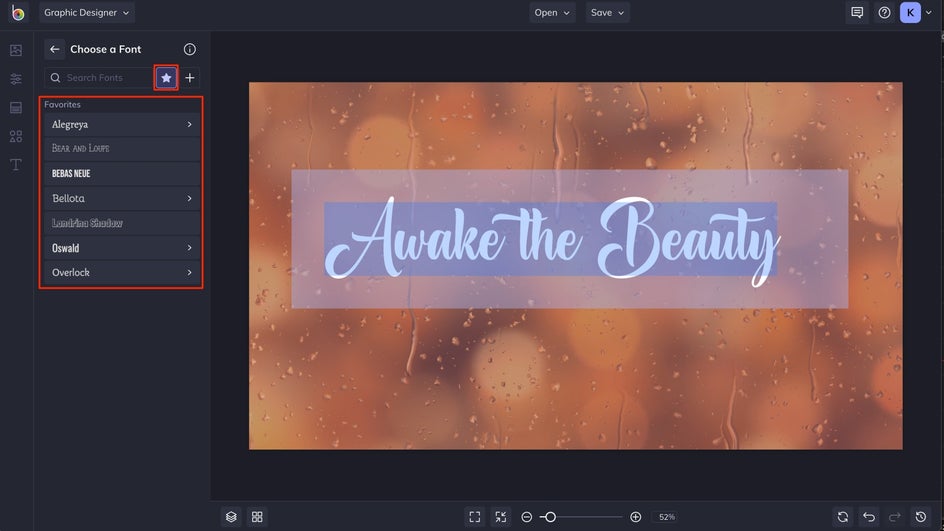Viewport: 944px width, 531px height.
Task: Click the fullscreen collapse icon
Action: tap(501, 517)
